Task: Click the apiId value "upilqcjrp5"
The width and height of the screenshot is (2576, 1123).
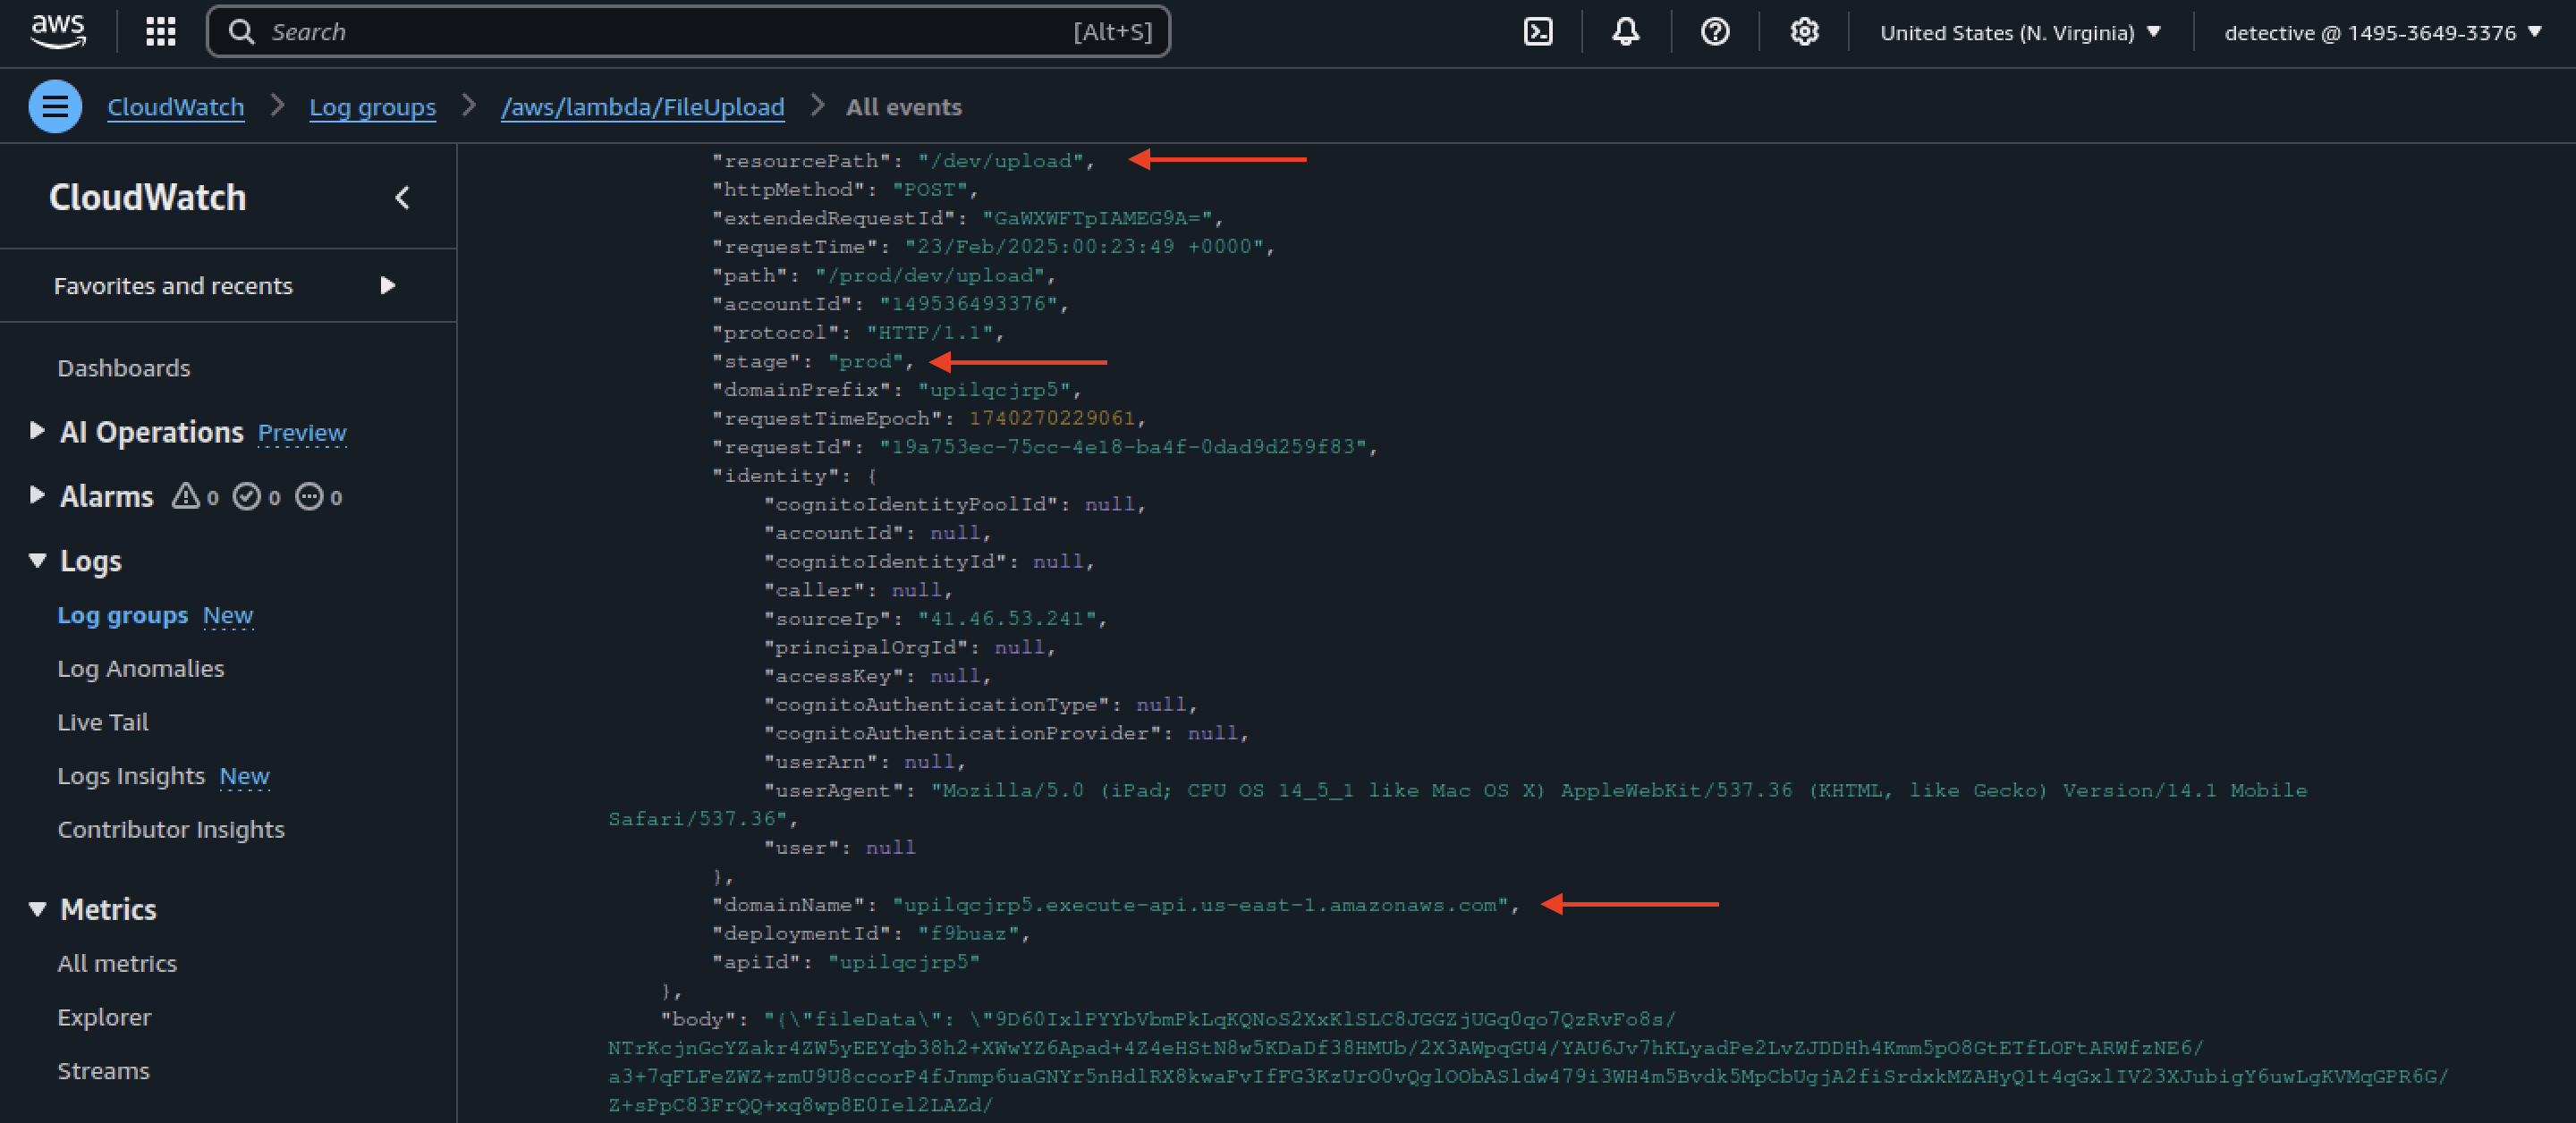Action: [904, 961]
